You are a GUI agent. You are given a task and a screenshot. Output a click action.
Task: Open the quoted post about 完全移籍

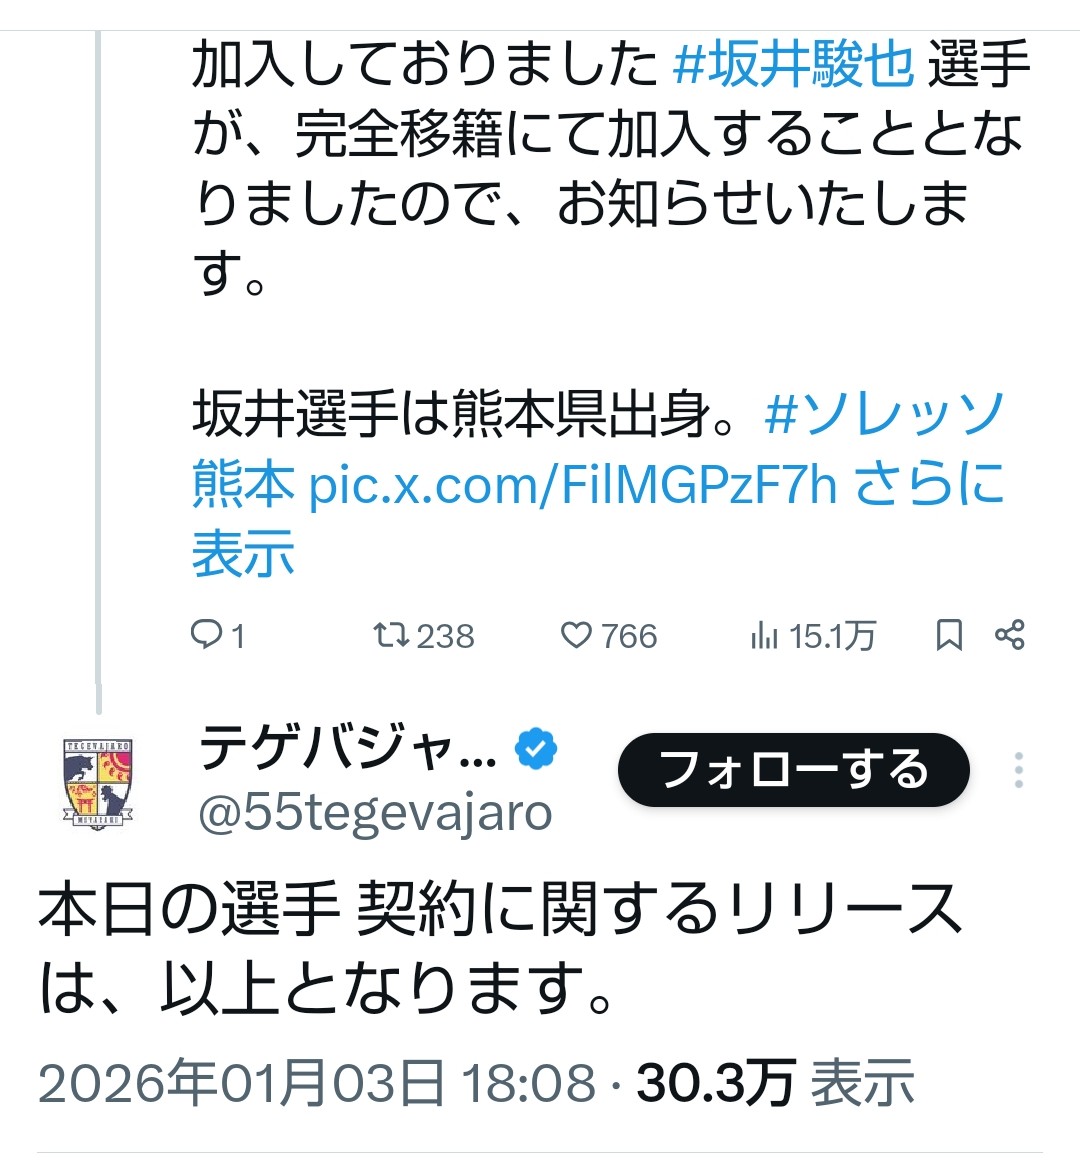coord(600,200)
